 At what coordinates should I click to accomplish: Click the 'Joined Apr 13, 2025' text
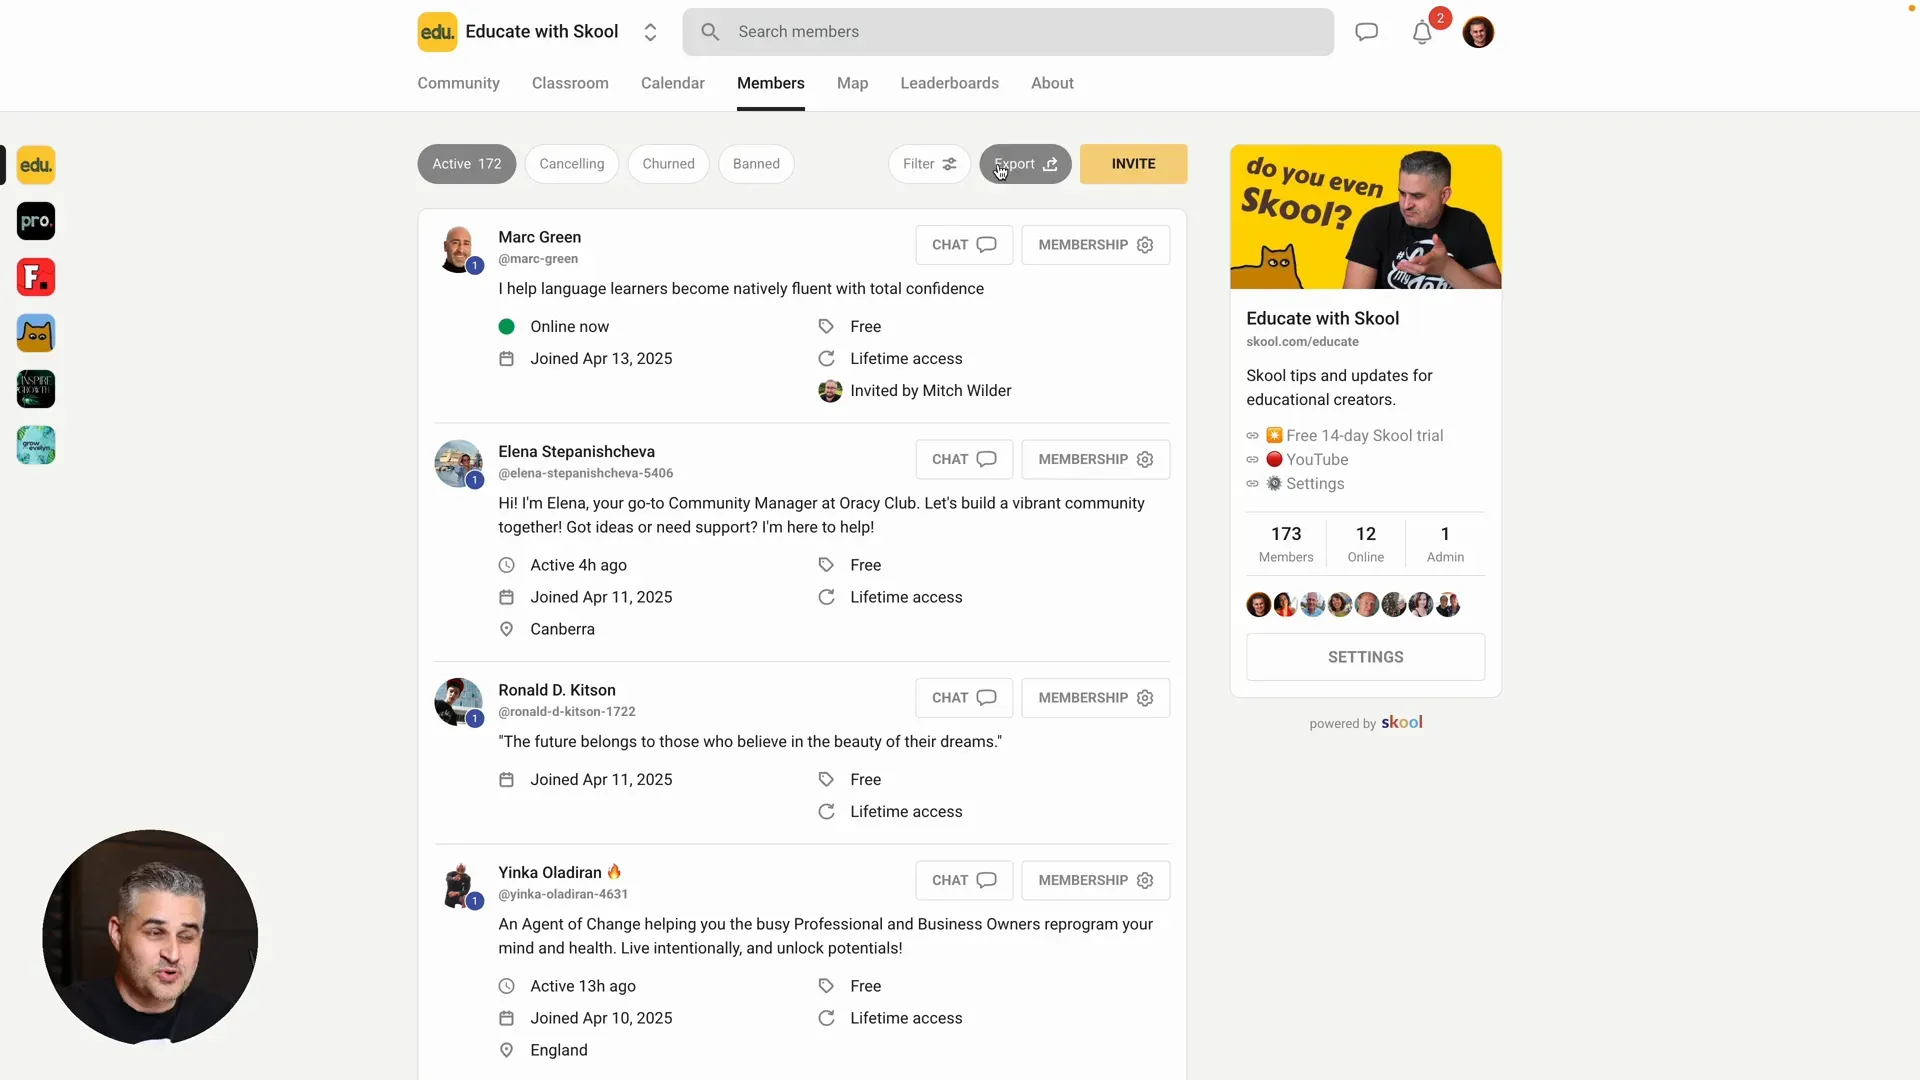pyautogui.click(x=601, y=359)
